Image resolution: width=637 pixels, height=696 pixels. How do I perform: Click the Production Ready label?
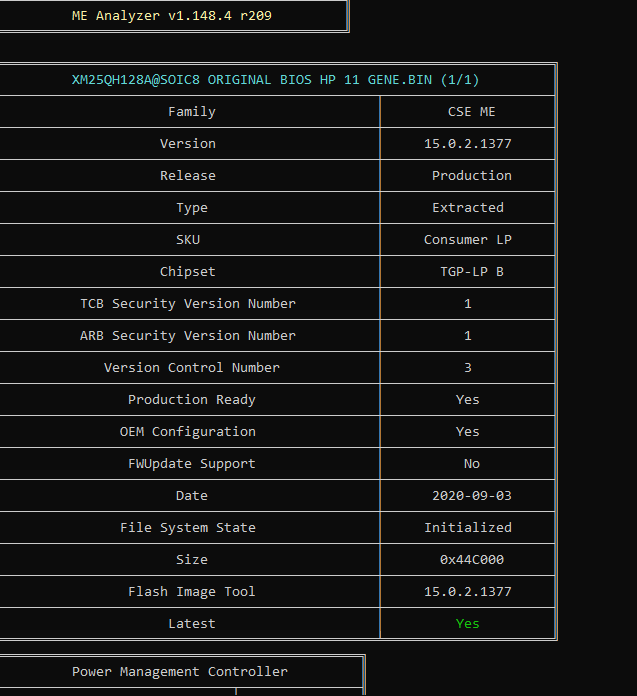click(x=192, y=399)
